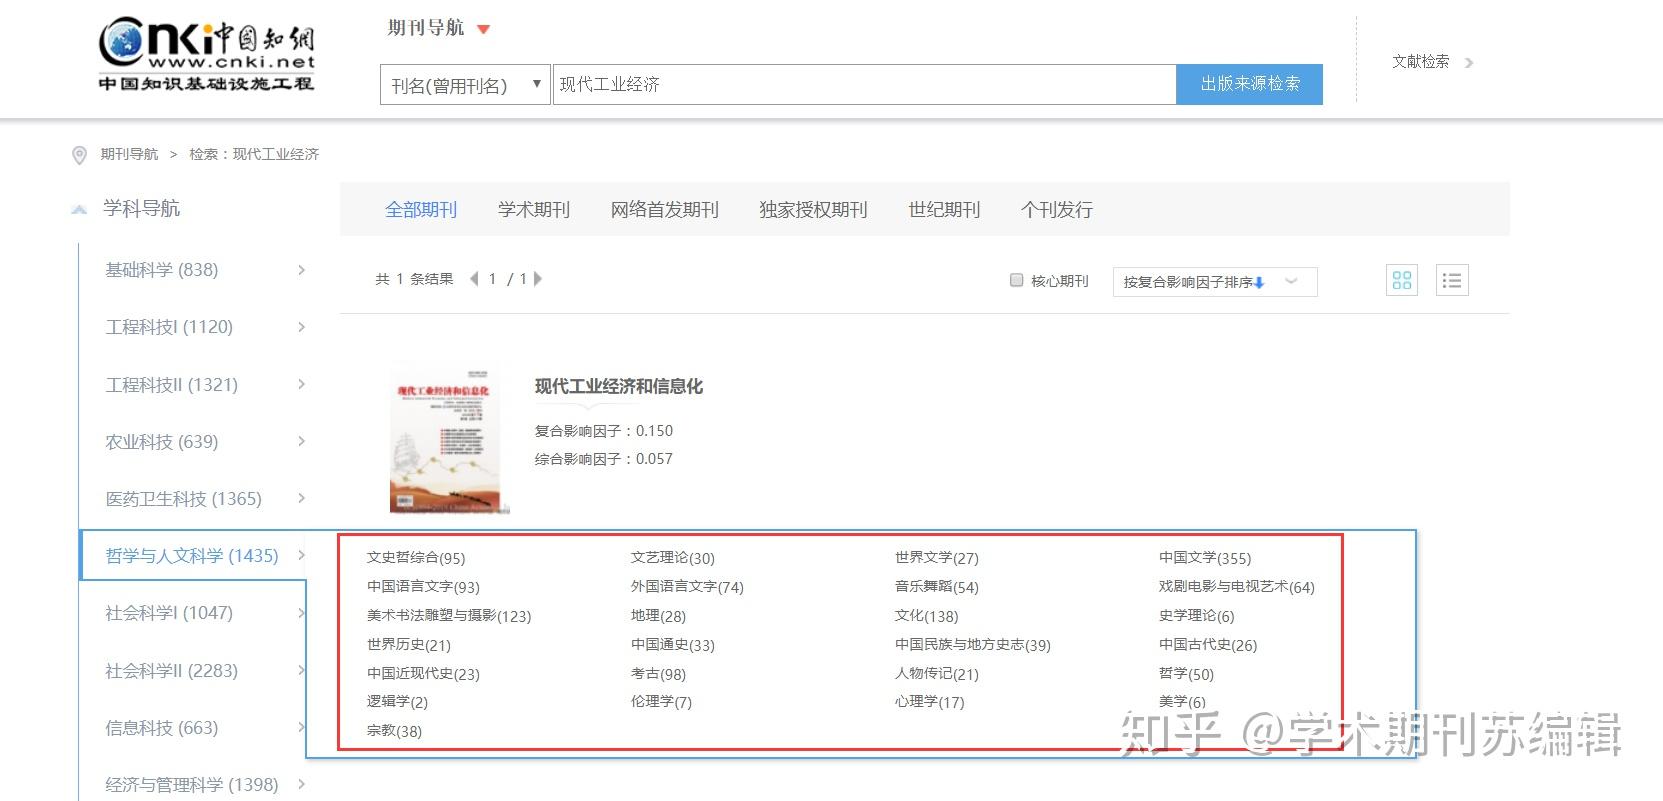Open the 现代工业经济和信息化 journal title
Screen dimensions: 1663x801
click(x=619, y=387)
